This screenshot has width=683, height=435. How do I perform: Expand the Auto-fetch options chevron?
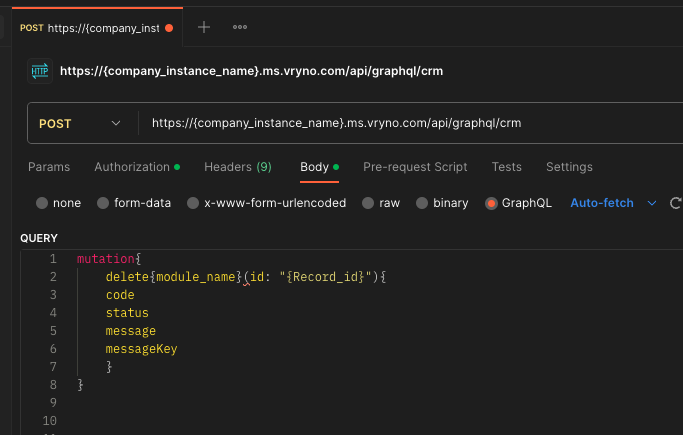click(x=652, y=203)
